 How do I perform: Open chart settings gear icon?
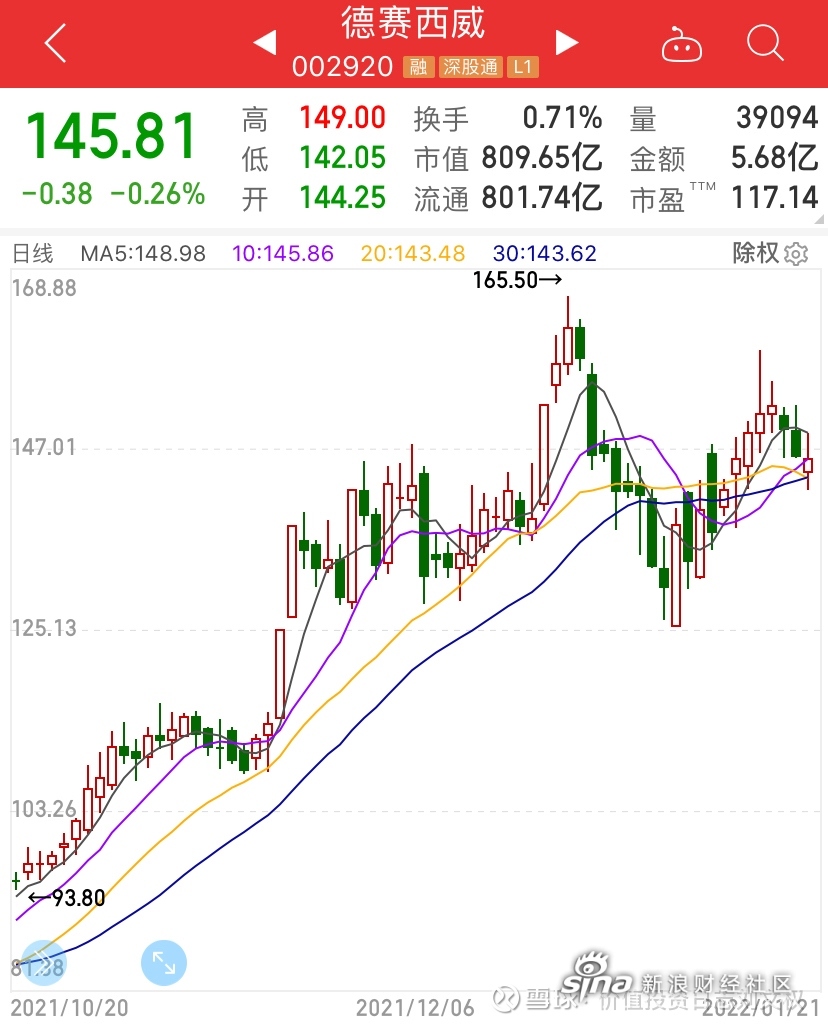click(x=796, y=254)
